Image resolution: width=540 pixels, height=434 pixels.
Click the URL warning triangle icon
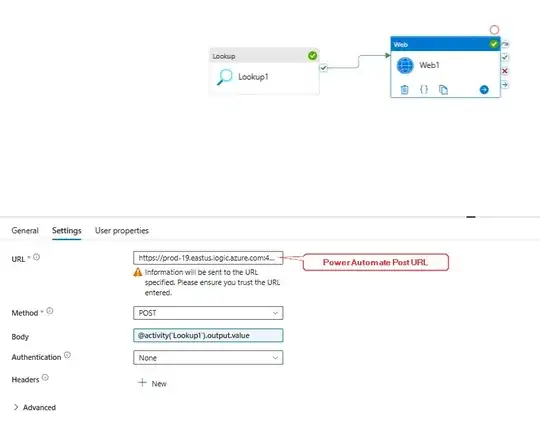(138, 272)
